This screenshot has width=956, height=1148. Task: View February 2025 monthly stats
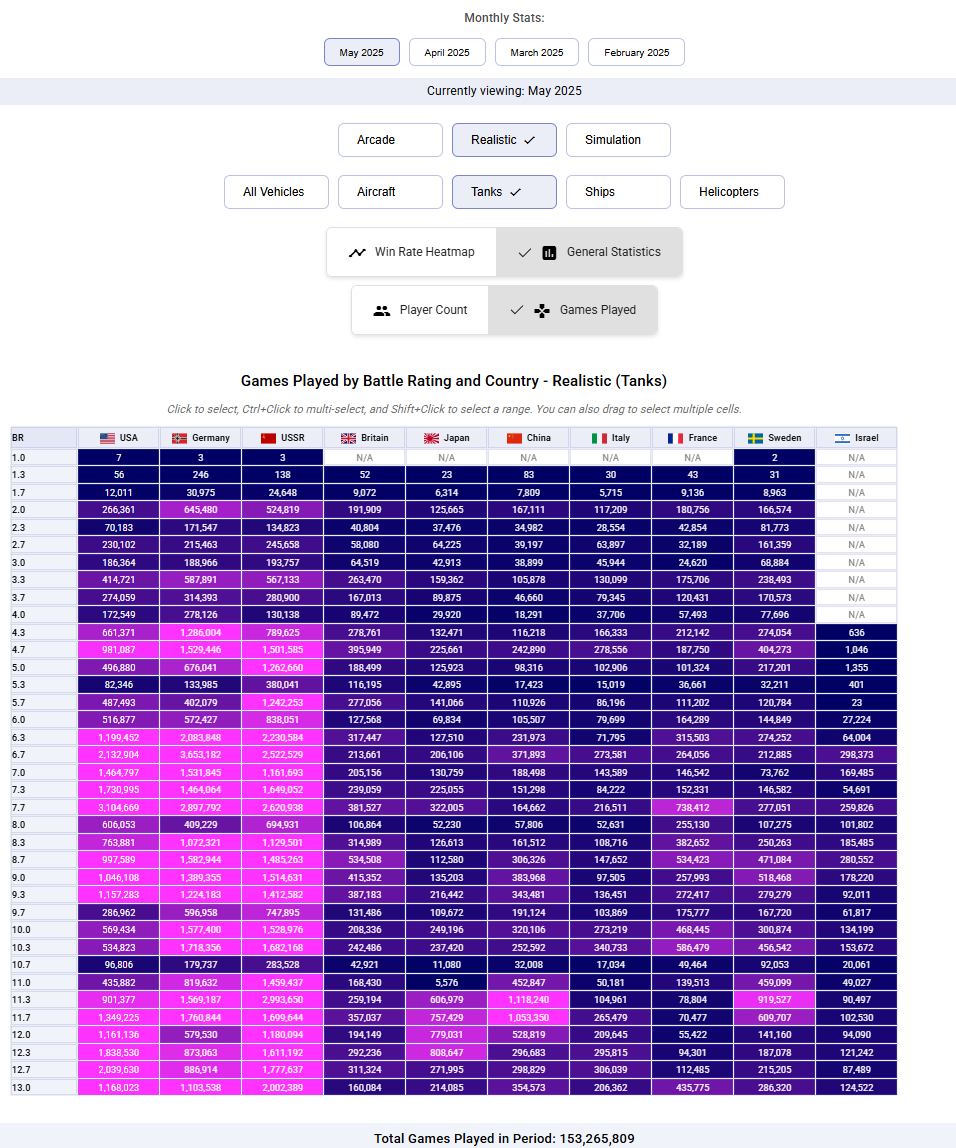(636, 52)
